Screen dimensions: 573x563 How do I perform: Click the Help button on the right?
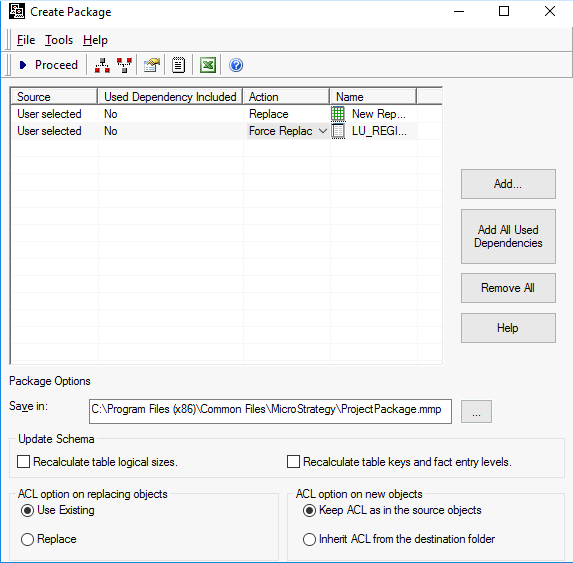[x=508, y=328]
